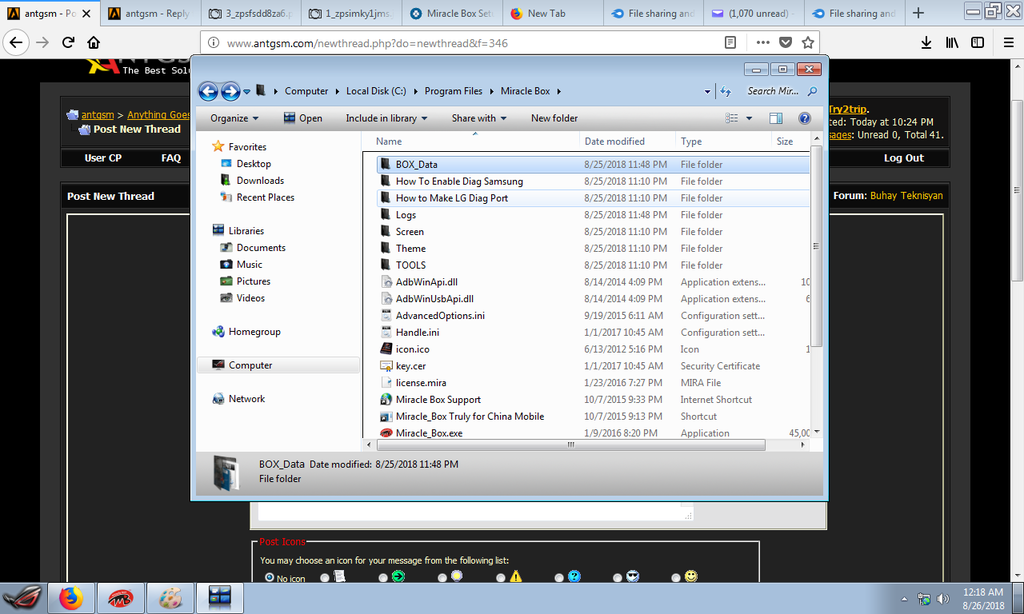
Task: Choose the warning triangle post icon radio
Action: tap(502, 577)
